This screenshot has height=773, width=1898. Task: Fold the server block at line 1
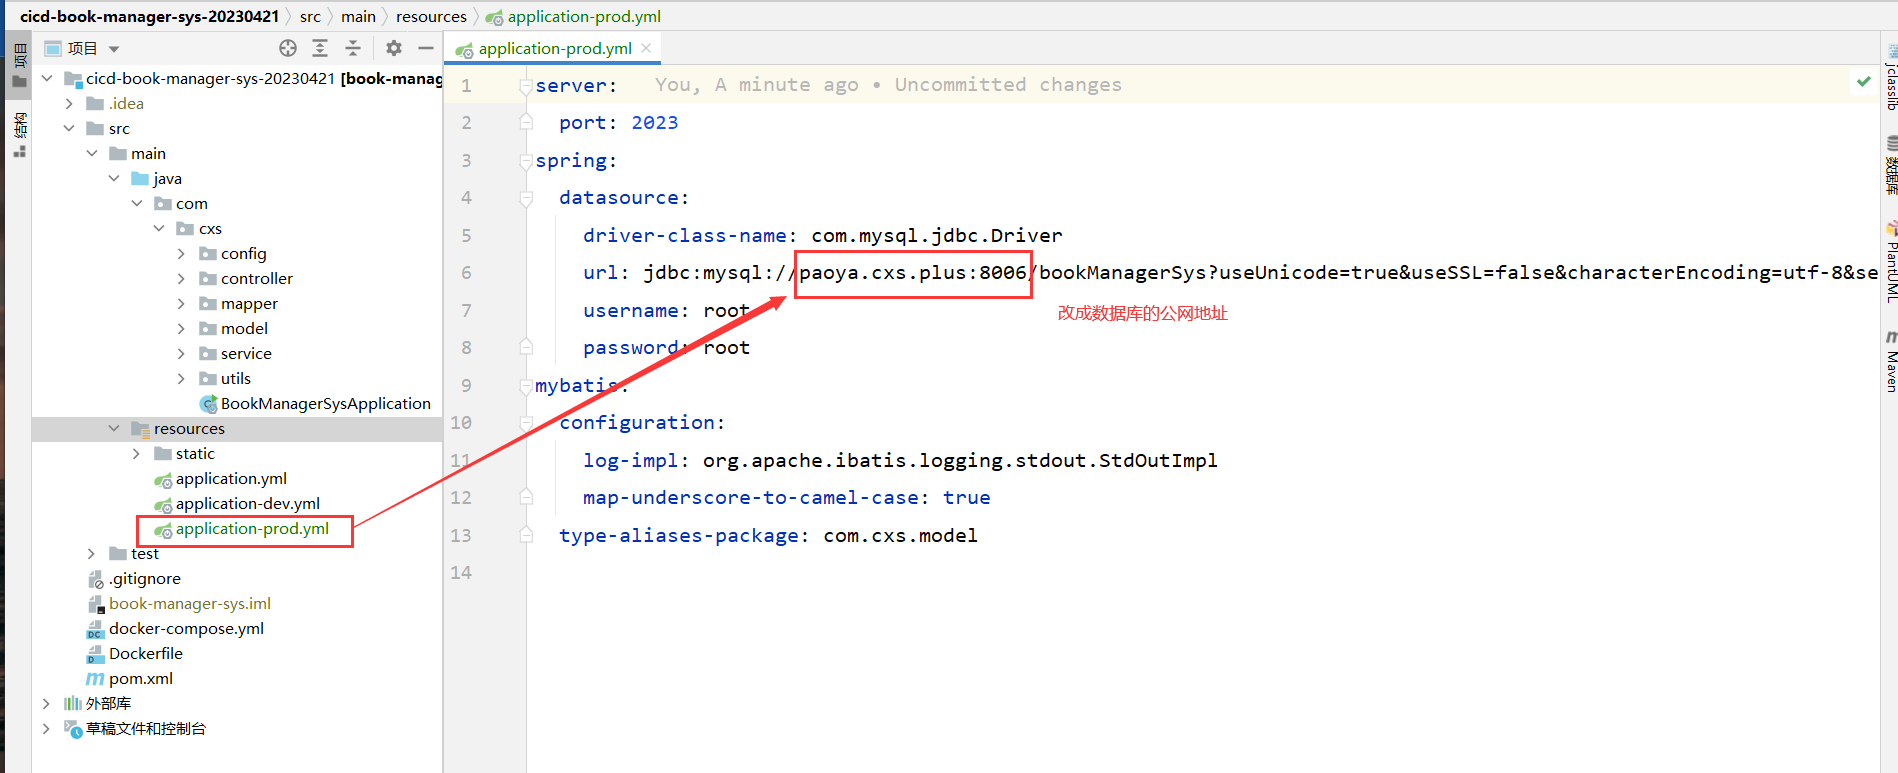coord(526,86)
